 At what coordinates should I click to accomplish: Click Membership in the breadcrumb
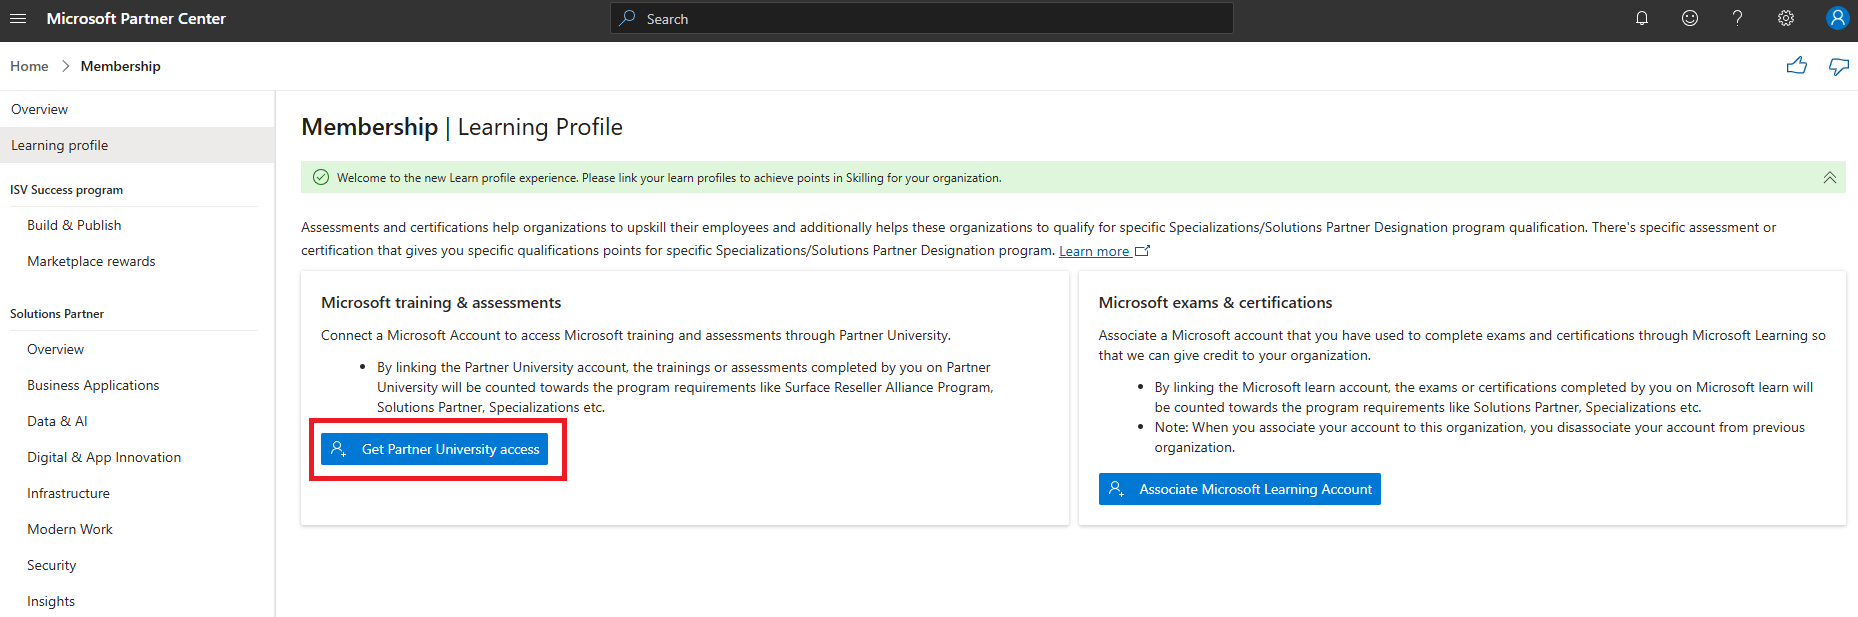121,66
